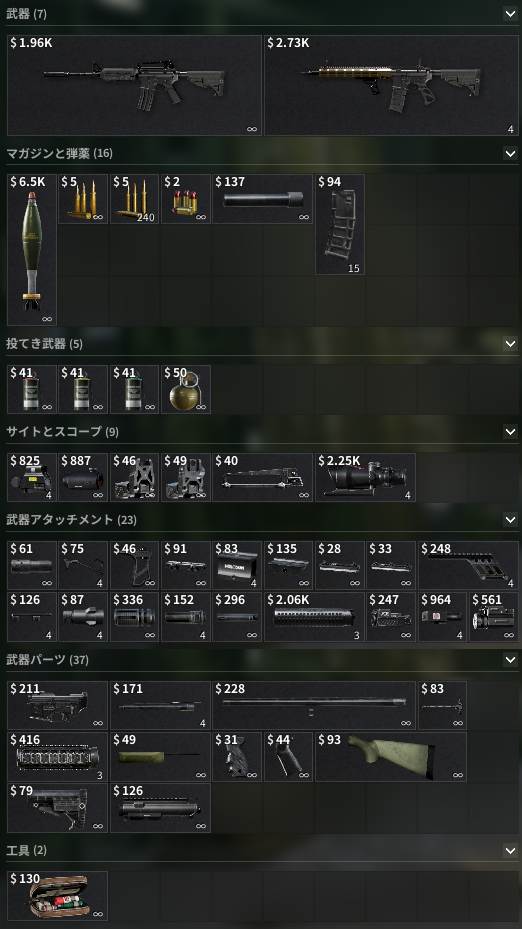Image resolution: width=522 pixels, height=929 pixels.
Task: Collapse the サイトとスコープ section arrow
Action: [510, 431]
